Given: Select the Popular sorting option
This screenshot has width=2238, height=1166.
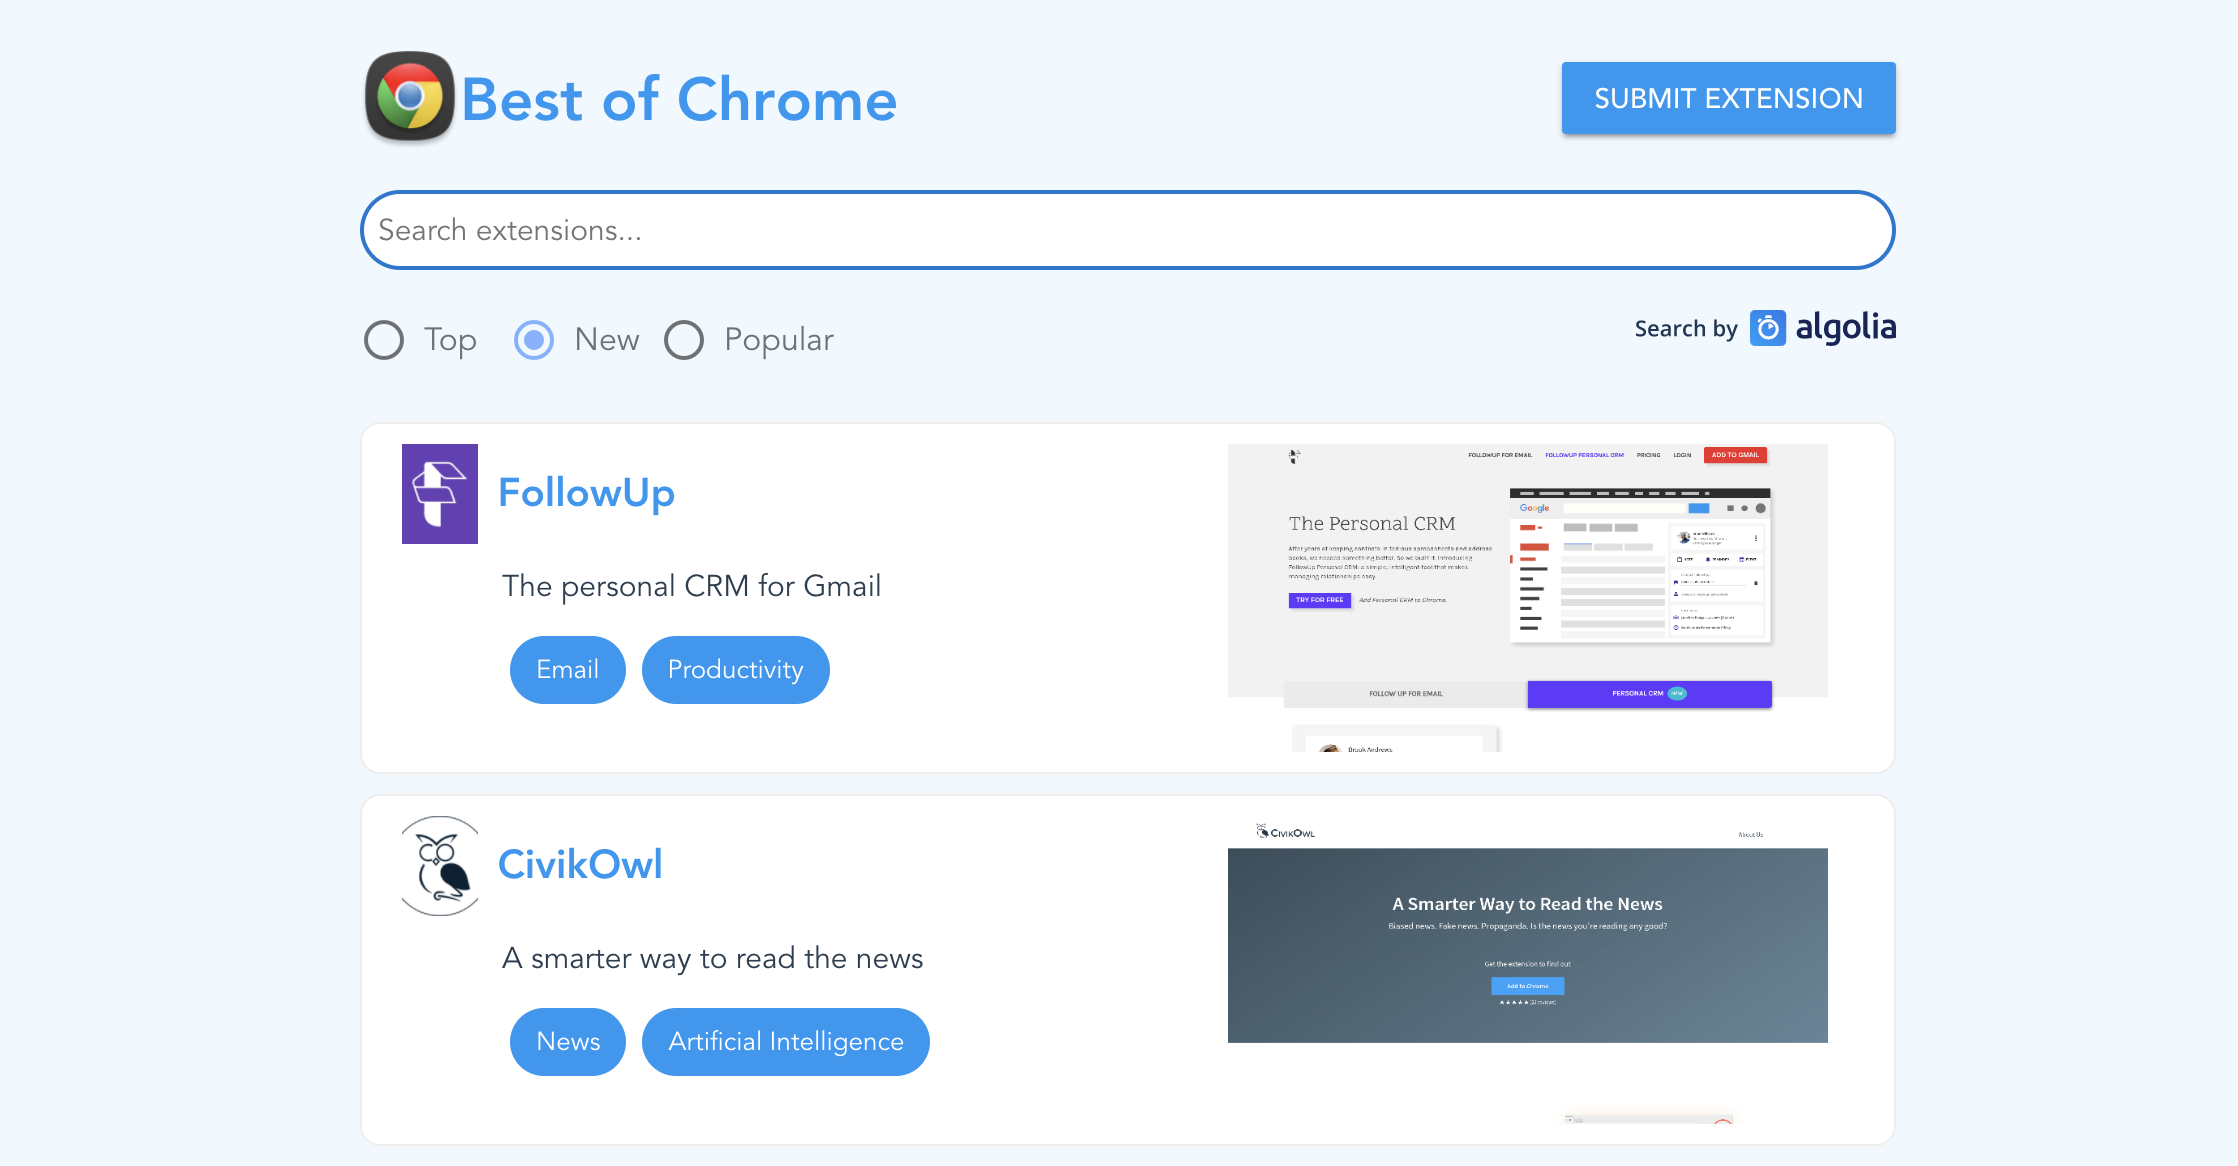Looking at the screenshot, I should (x=685, y=340).
